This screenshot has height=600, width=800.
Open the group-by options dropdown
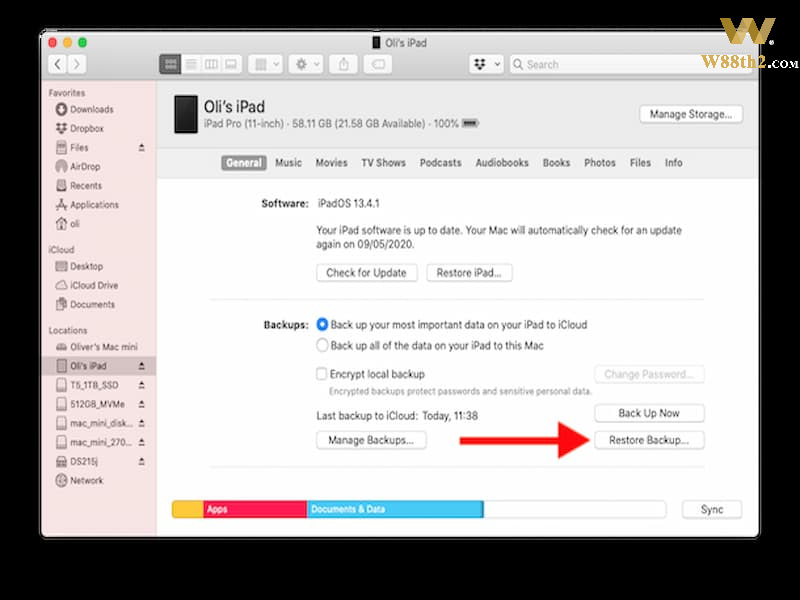click(x=266, y=64)
